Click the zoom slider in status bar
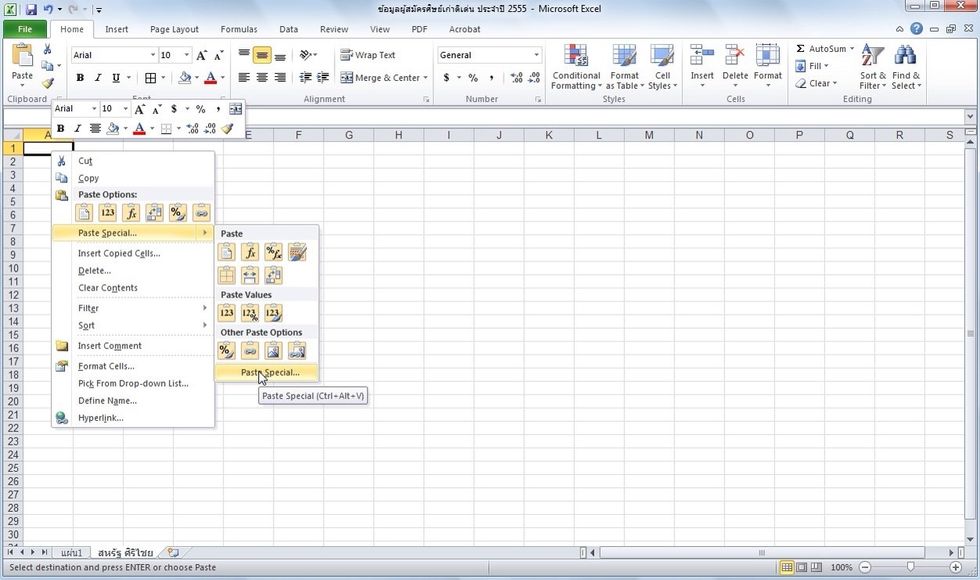 click(909, 567)
